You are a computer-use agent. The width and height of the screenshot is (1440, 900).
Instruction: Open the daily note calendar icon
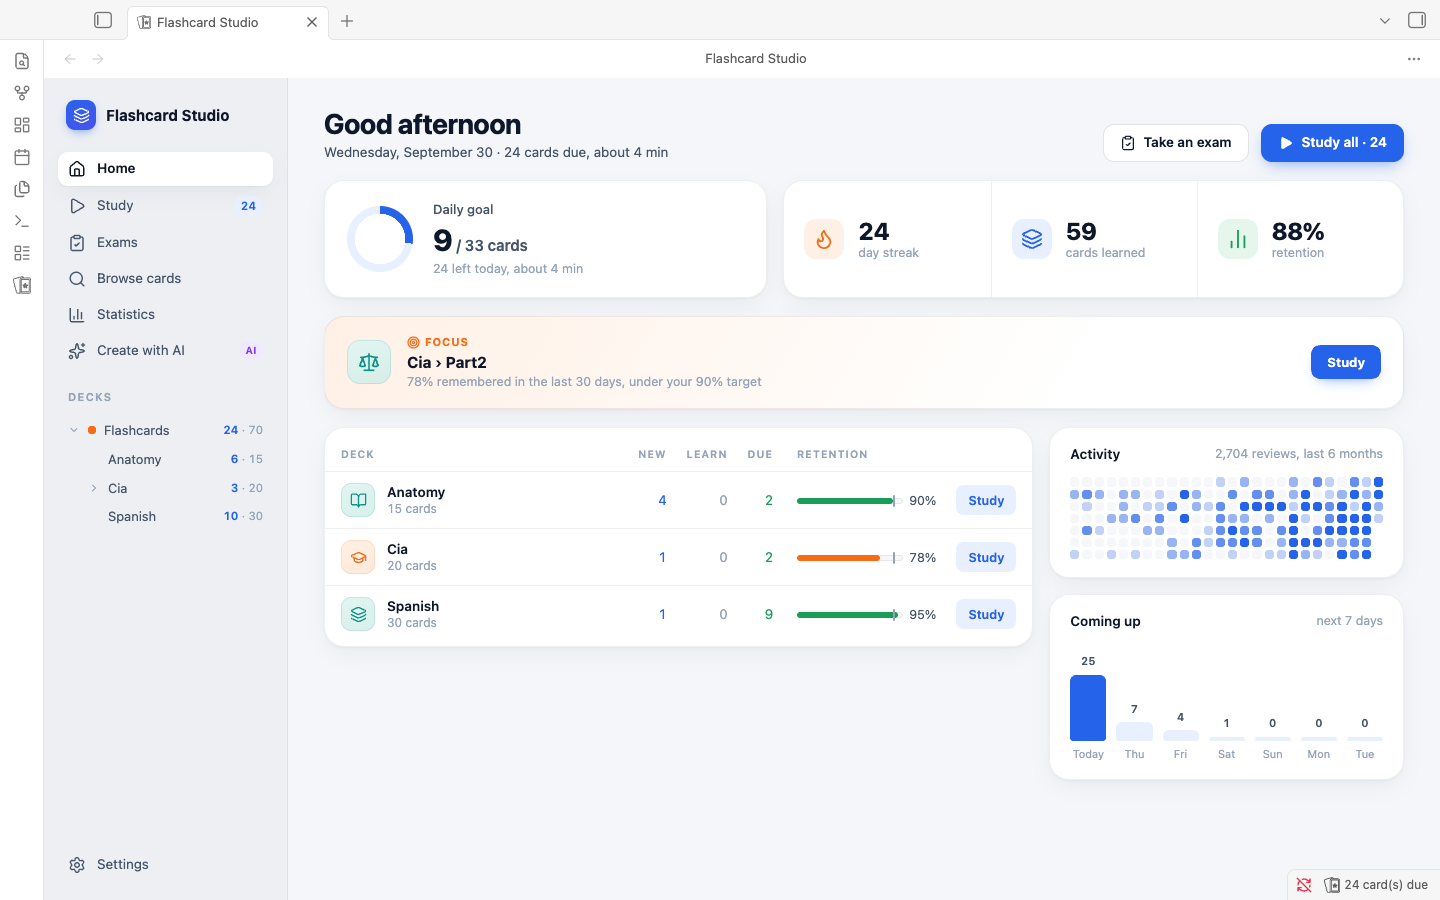point(22,157)
